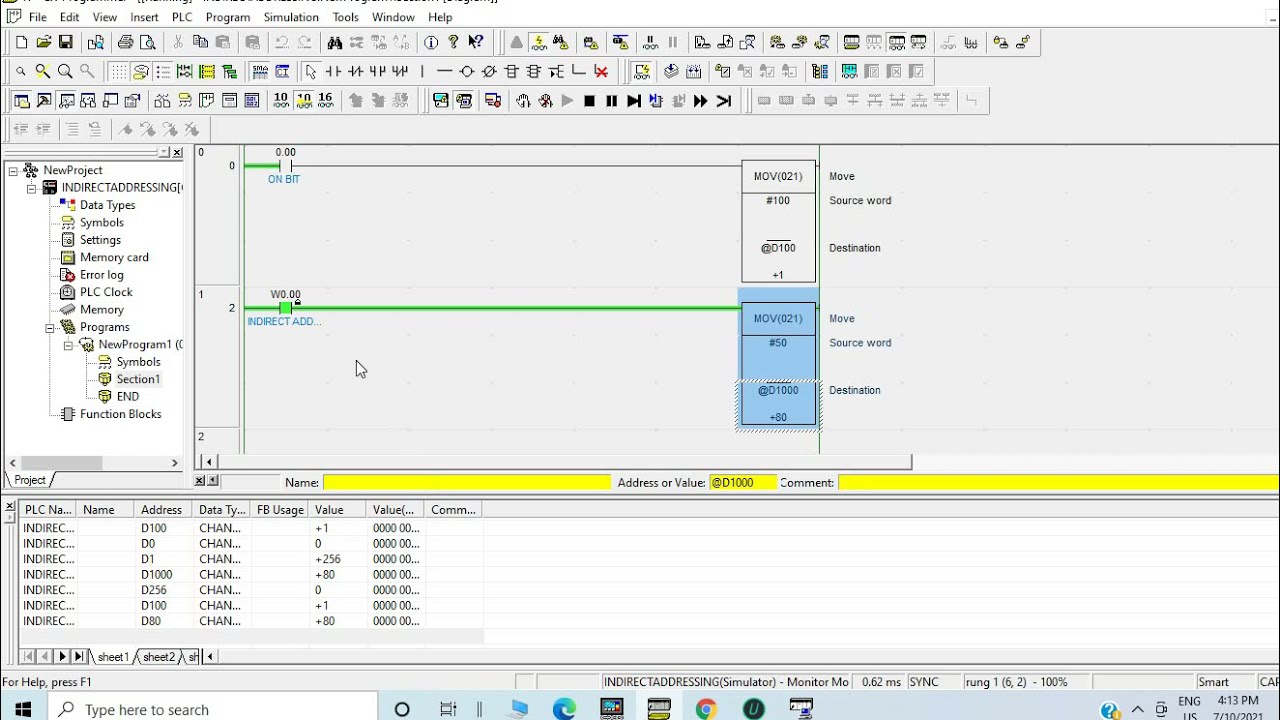
Task: Collapse the NewProgram1 tree node
Action: [68, 344]
